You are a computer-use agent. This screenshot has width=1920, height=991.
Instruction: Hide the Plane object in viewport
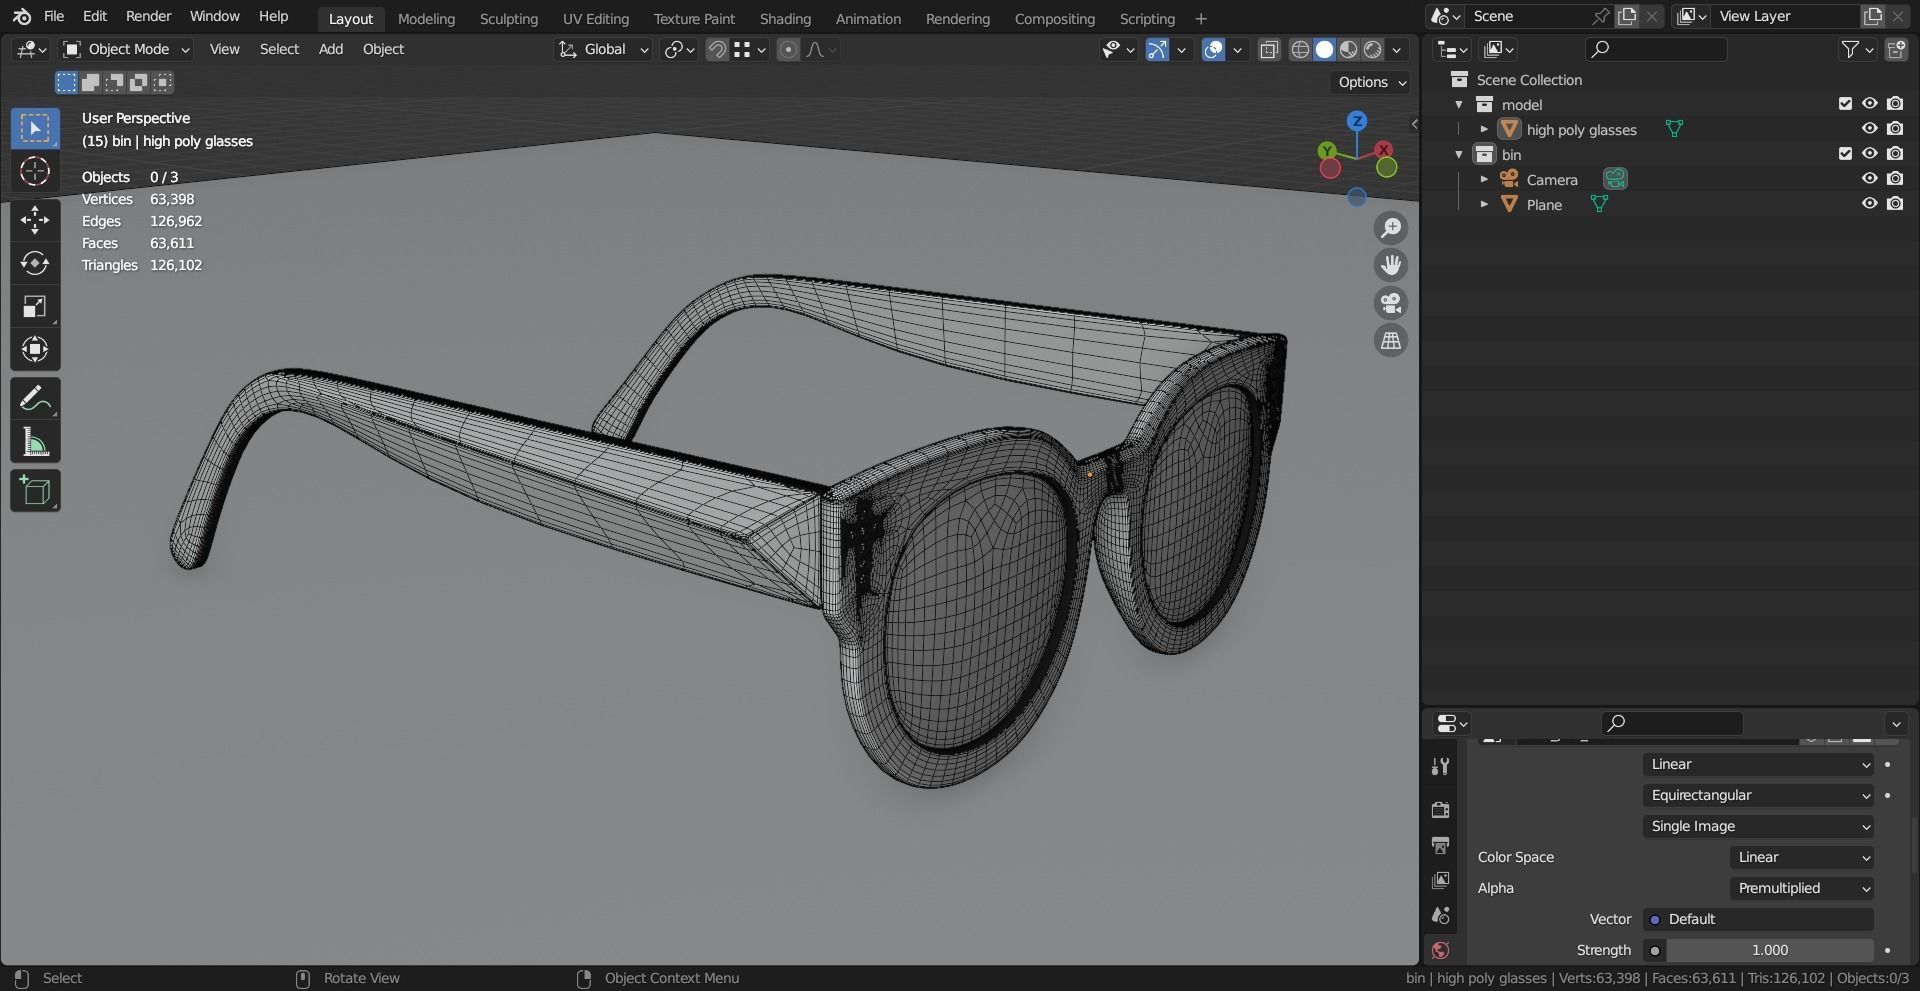click(x=1869, y=204)
